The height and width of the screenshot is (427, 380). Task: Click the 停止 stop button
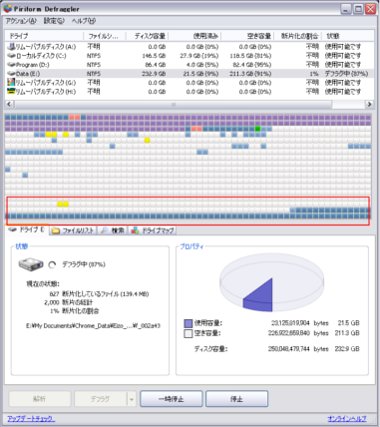237,399
